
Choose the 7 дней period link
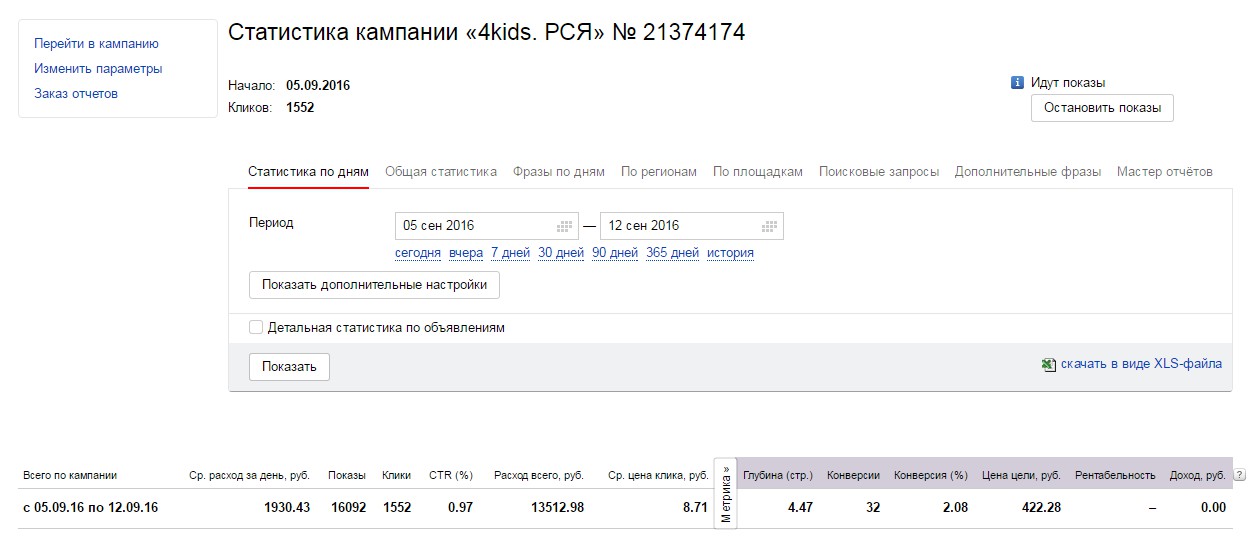(510, 253)
